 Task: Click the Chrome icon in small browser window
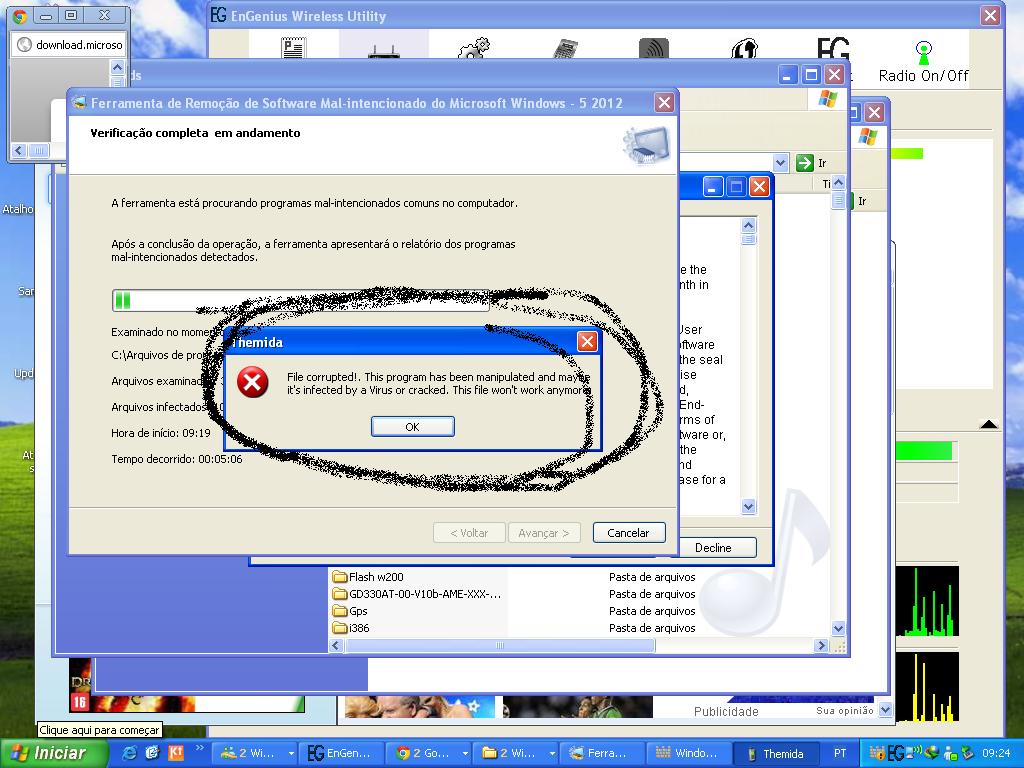click(x=20, y=16)
